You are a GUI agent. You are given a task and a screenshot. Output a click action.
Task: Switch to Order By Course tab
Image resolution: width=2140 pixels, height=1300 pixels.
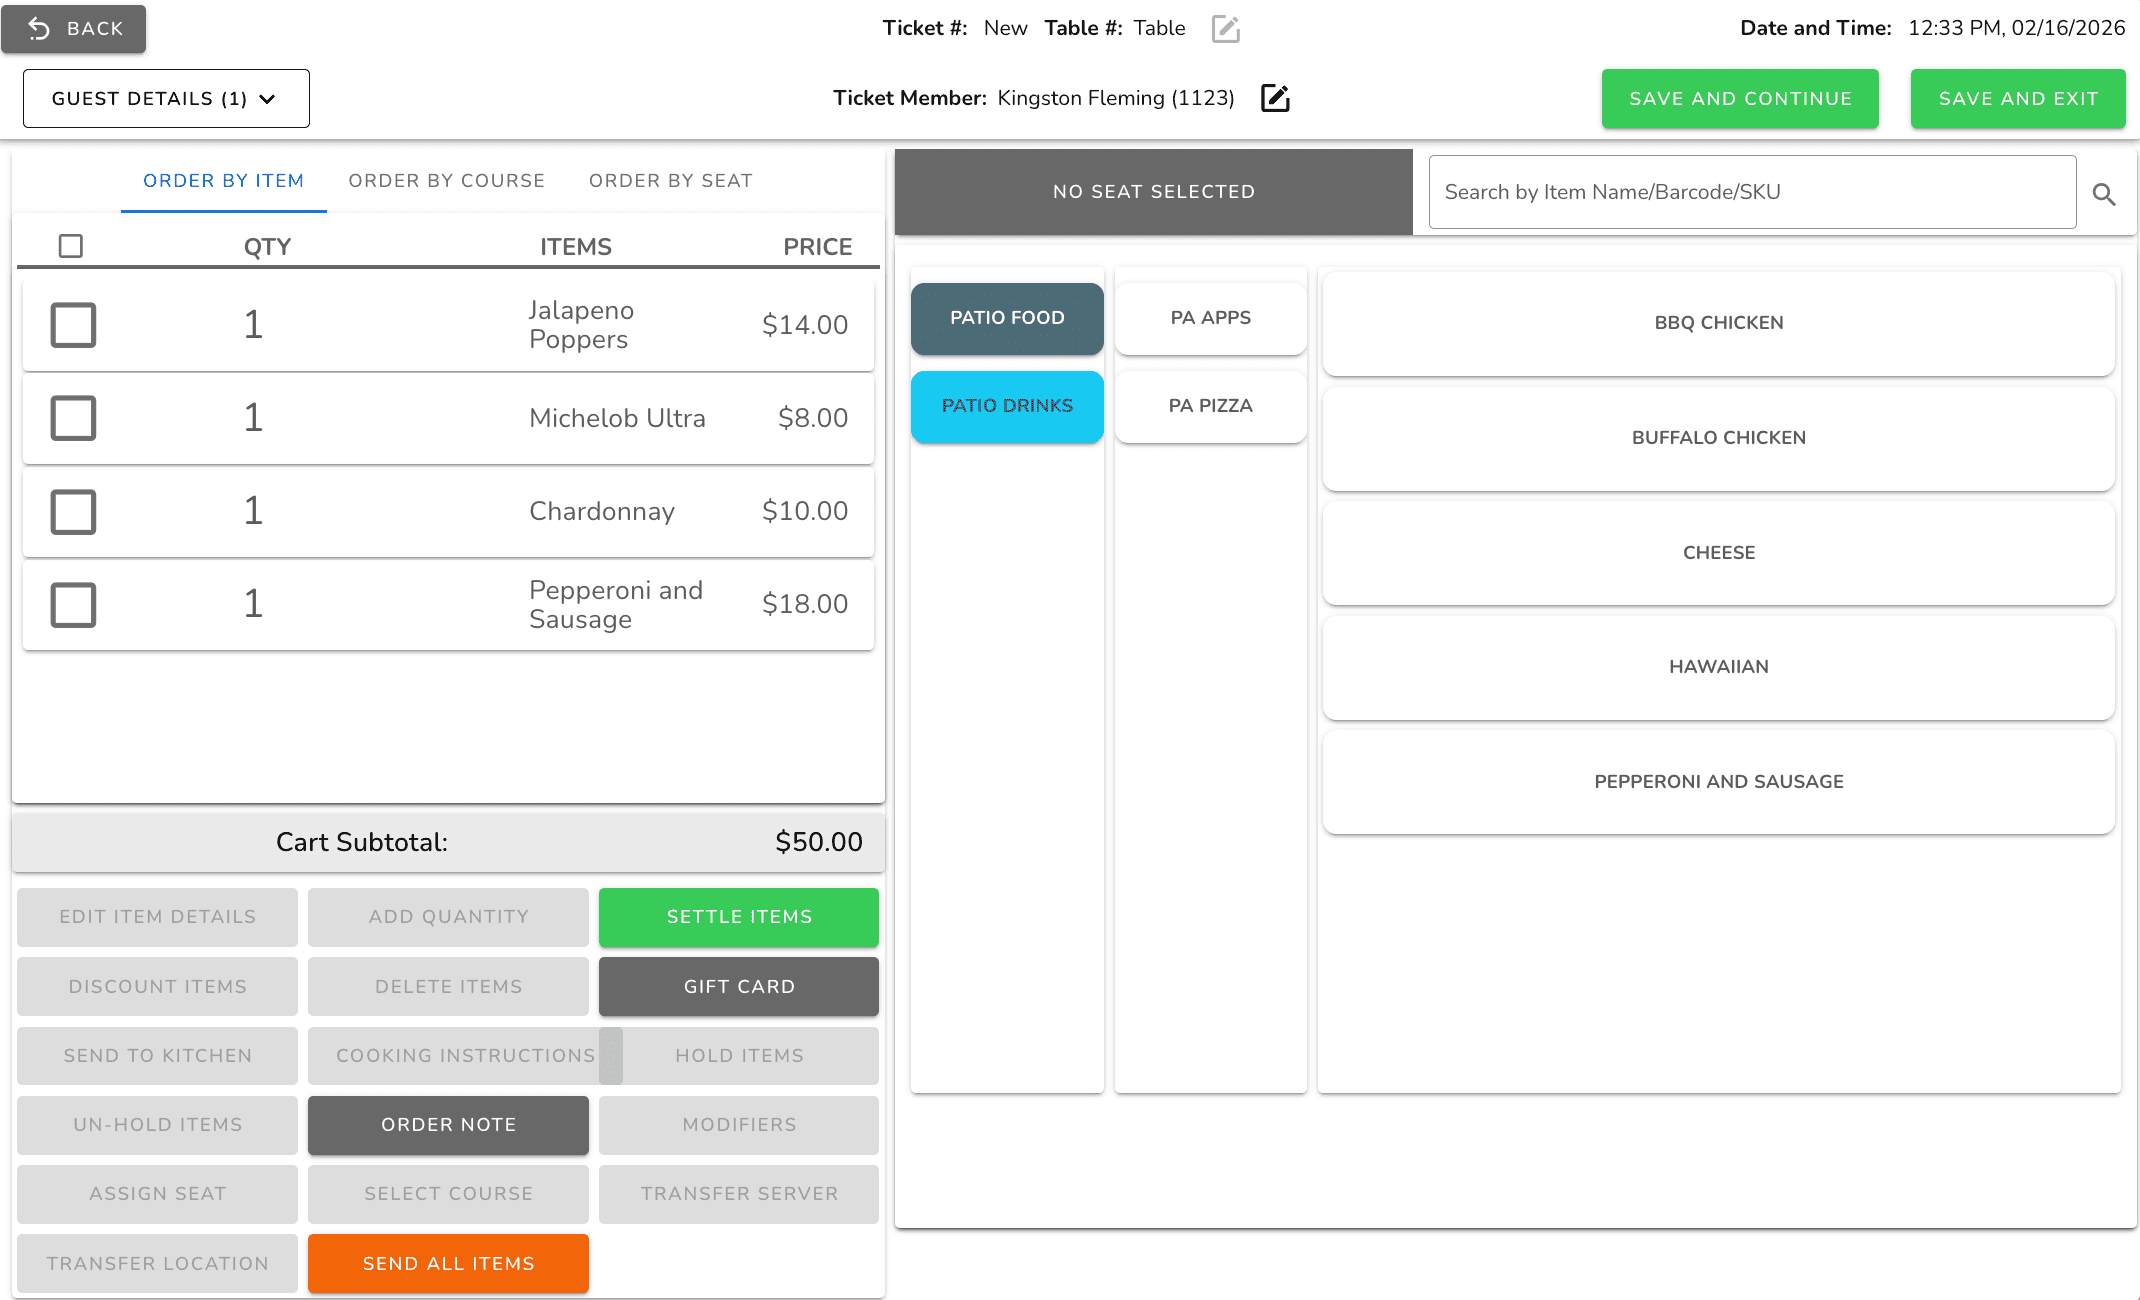446,181
